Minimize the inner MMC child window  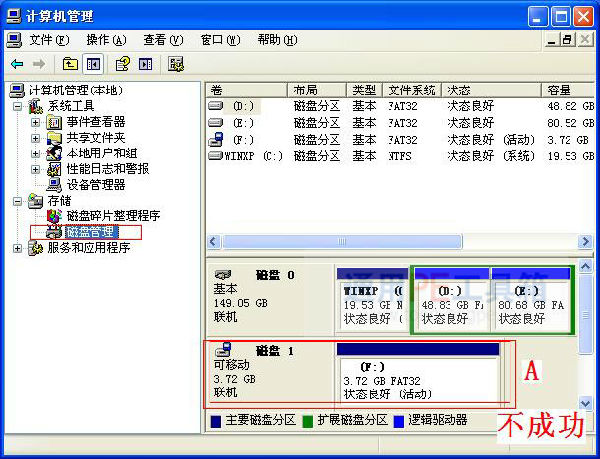[551, 39]
